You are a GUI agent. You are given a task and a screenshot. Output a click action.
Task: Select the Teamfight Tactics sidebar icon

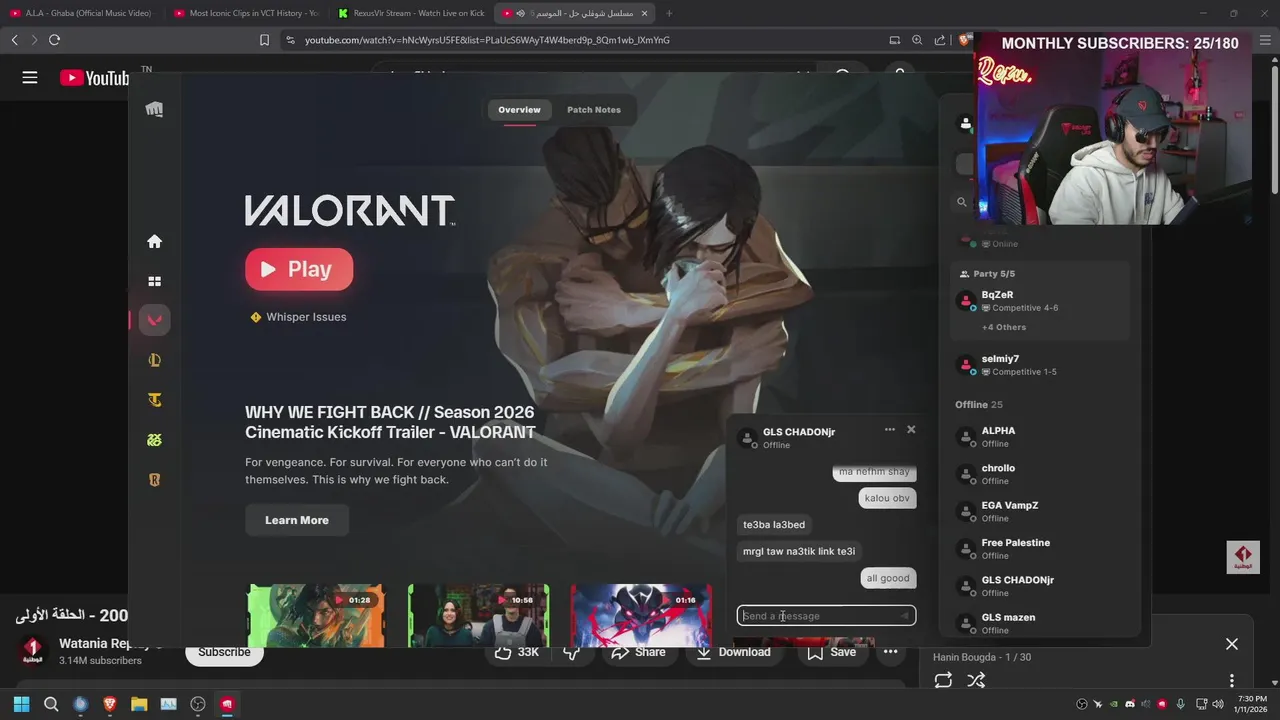tap(154, 400)
